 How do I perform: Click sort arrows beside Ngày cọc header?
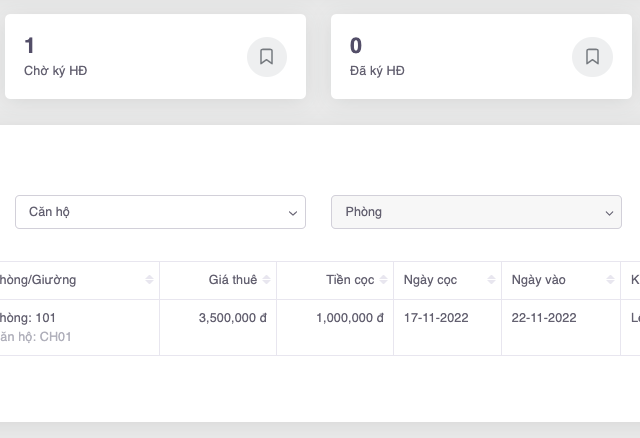coord(492,280)
